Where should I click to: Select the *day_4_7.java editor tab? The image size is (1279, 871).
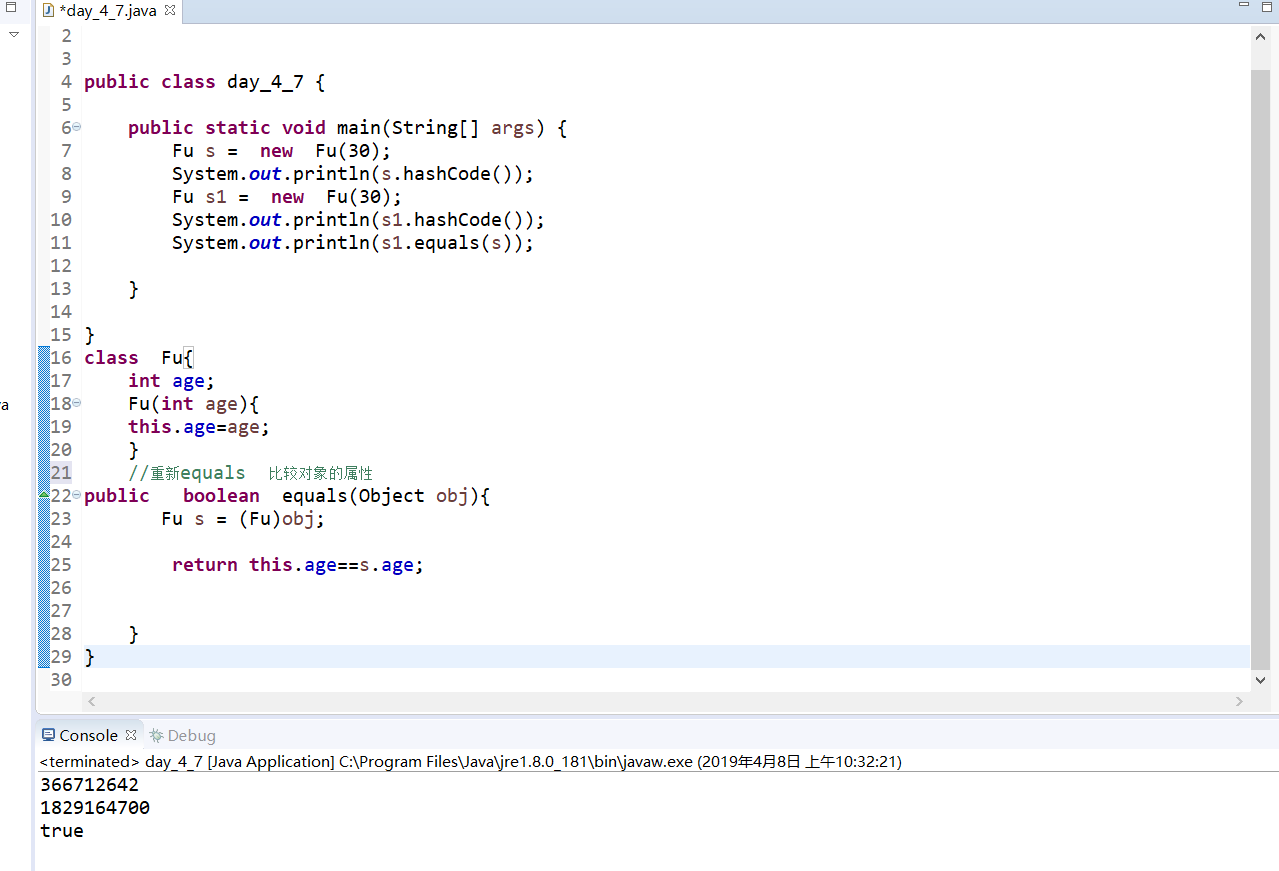(x=109, y=11)
